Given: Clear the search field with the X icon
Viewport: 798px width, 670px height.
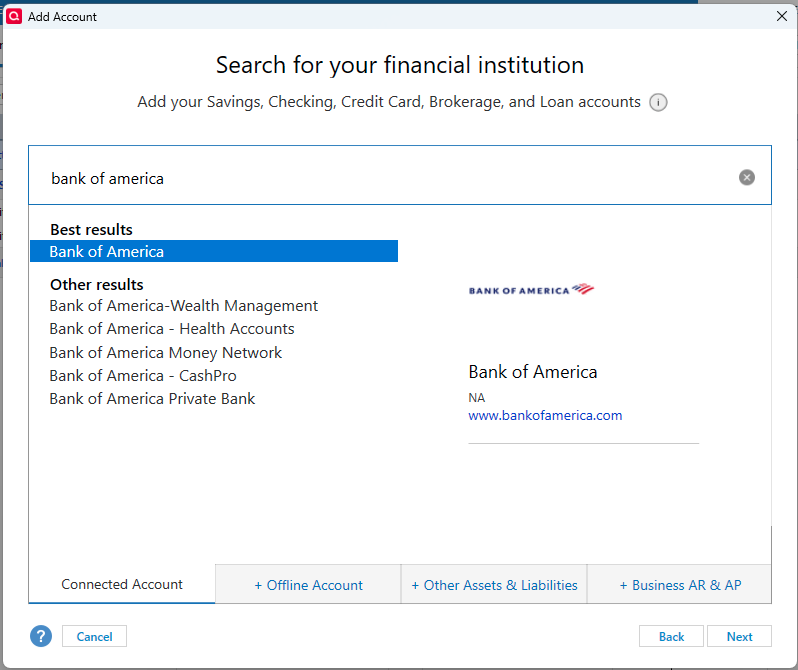Looking at the screenshot, I should tap(747, 177).
